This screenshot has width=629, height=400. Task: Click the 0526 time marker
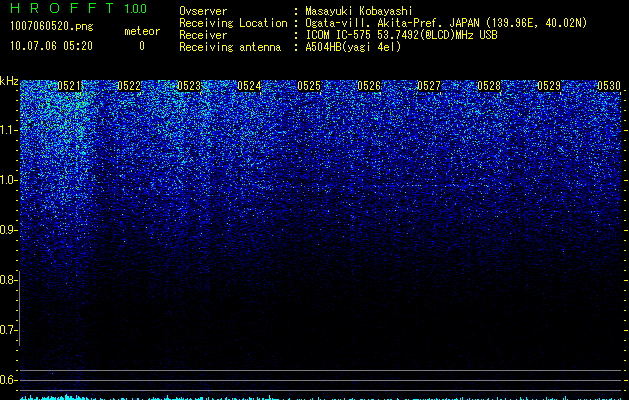pos(369,86)
